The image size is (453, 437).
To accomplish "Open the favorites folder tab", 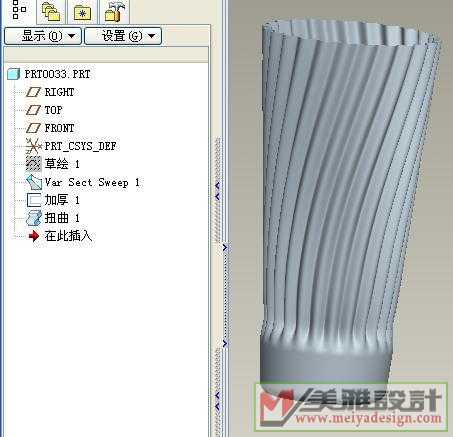I will point(82,13).
